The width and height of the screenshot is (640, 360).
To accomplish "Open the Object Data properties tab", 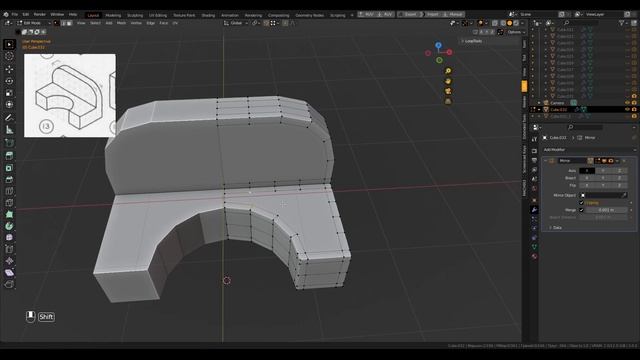I will pyautogui.click(x=534, y=247).
